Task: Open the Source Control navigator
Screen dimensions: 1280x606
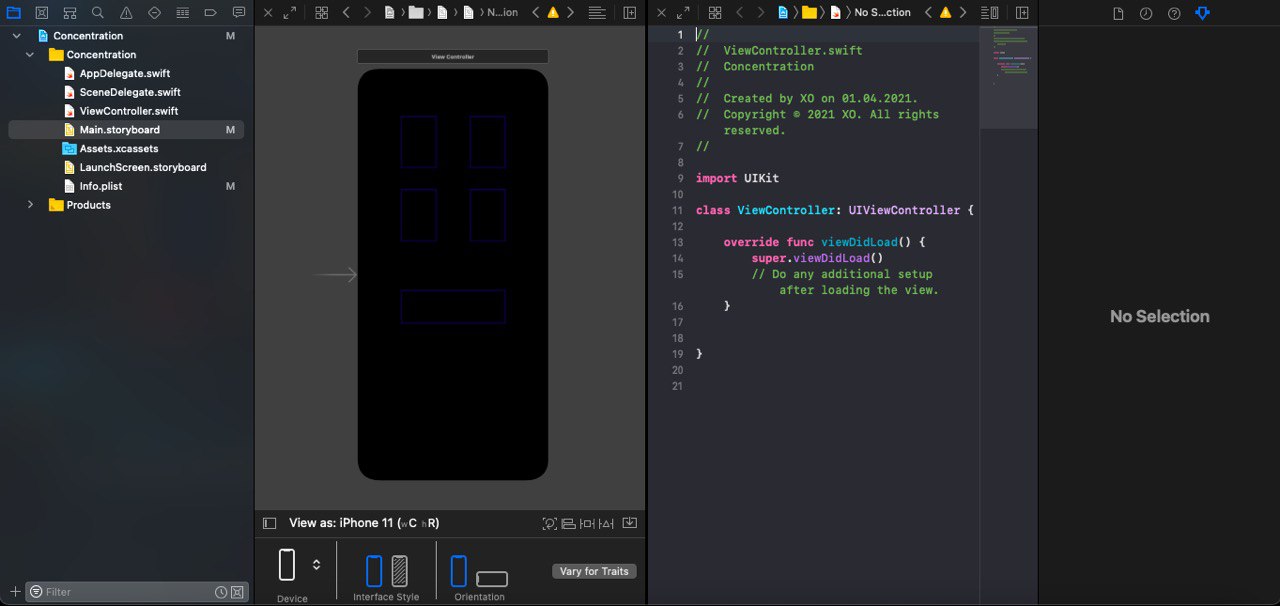Action: (x=41, y=13)
